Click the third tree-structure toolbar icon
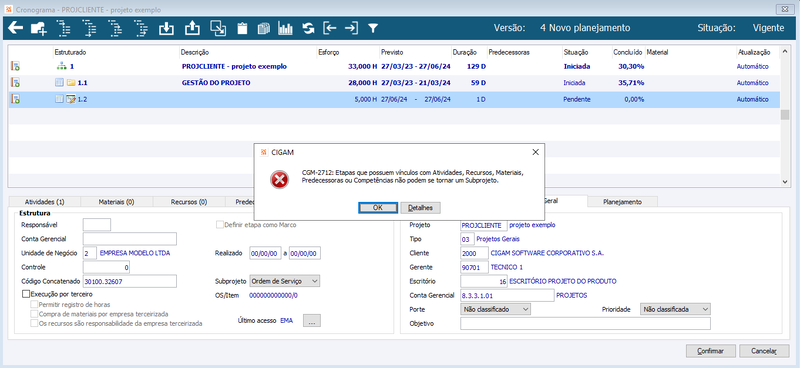 [x=115, y=28]
